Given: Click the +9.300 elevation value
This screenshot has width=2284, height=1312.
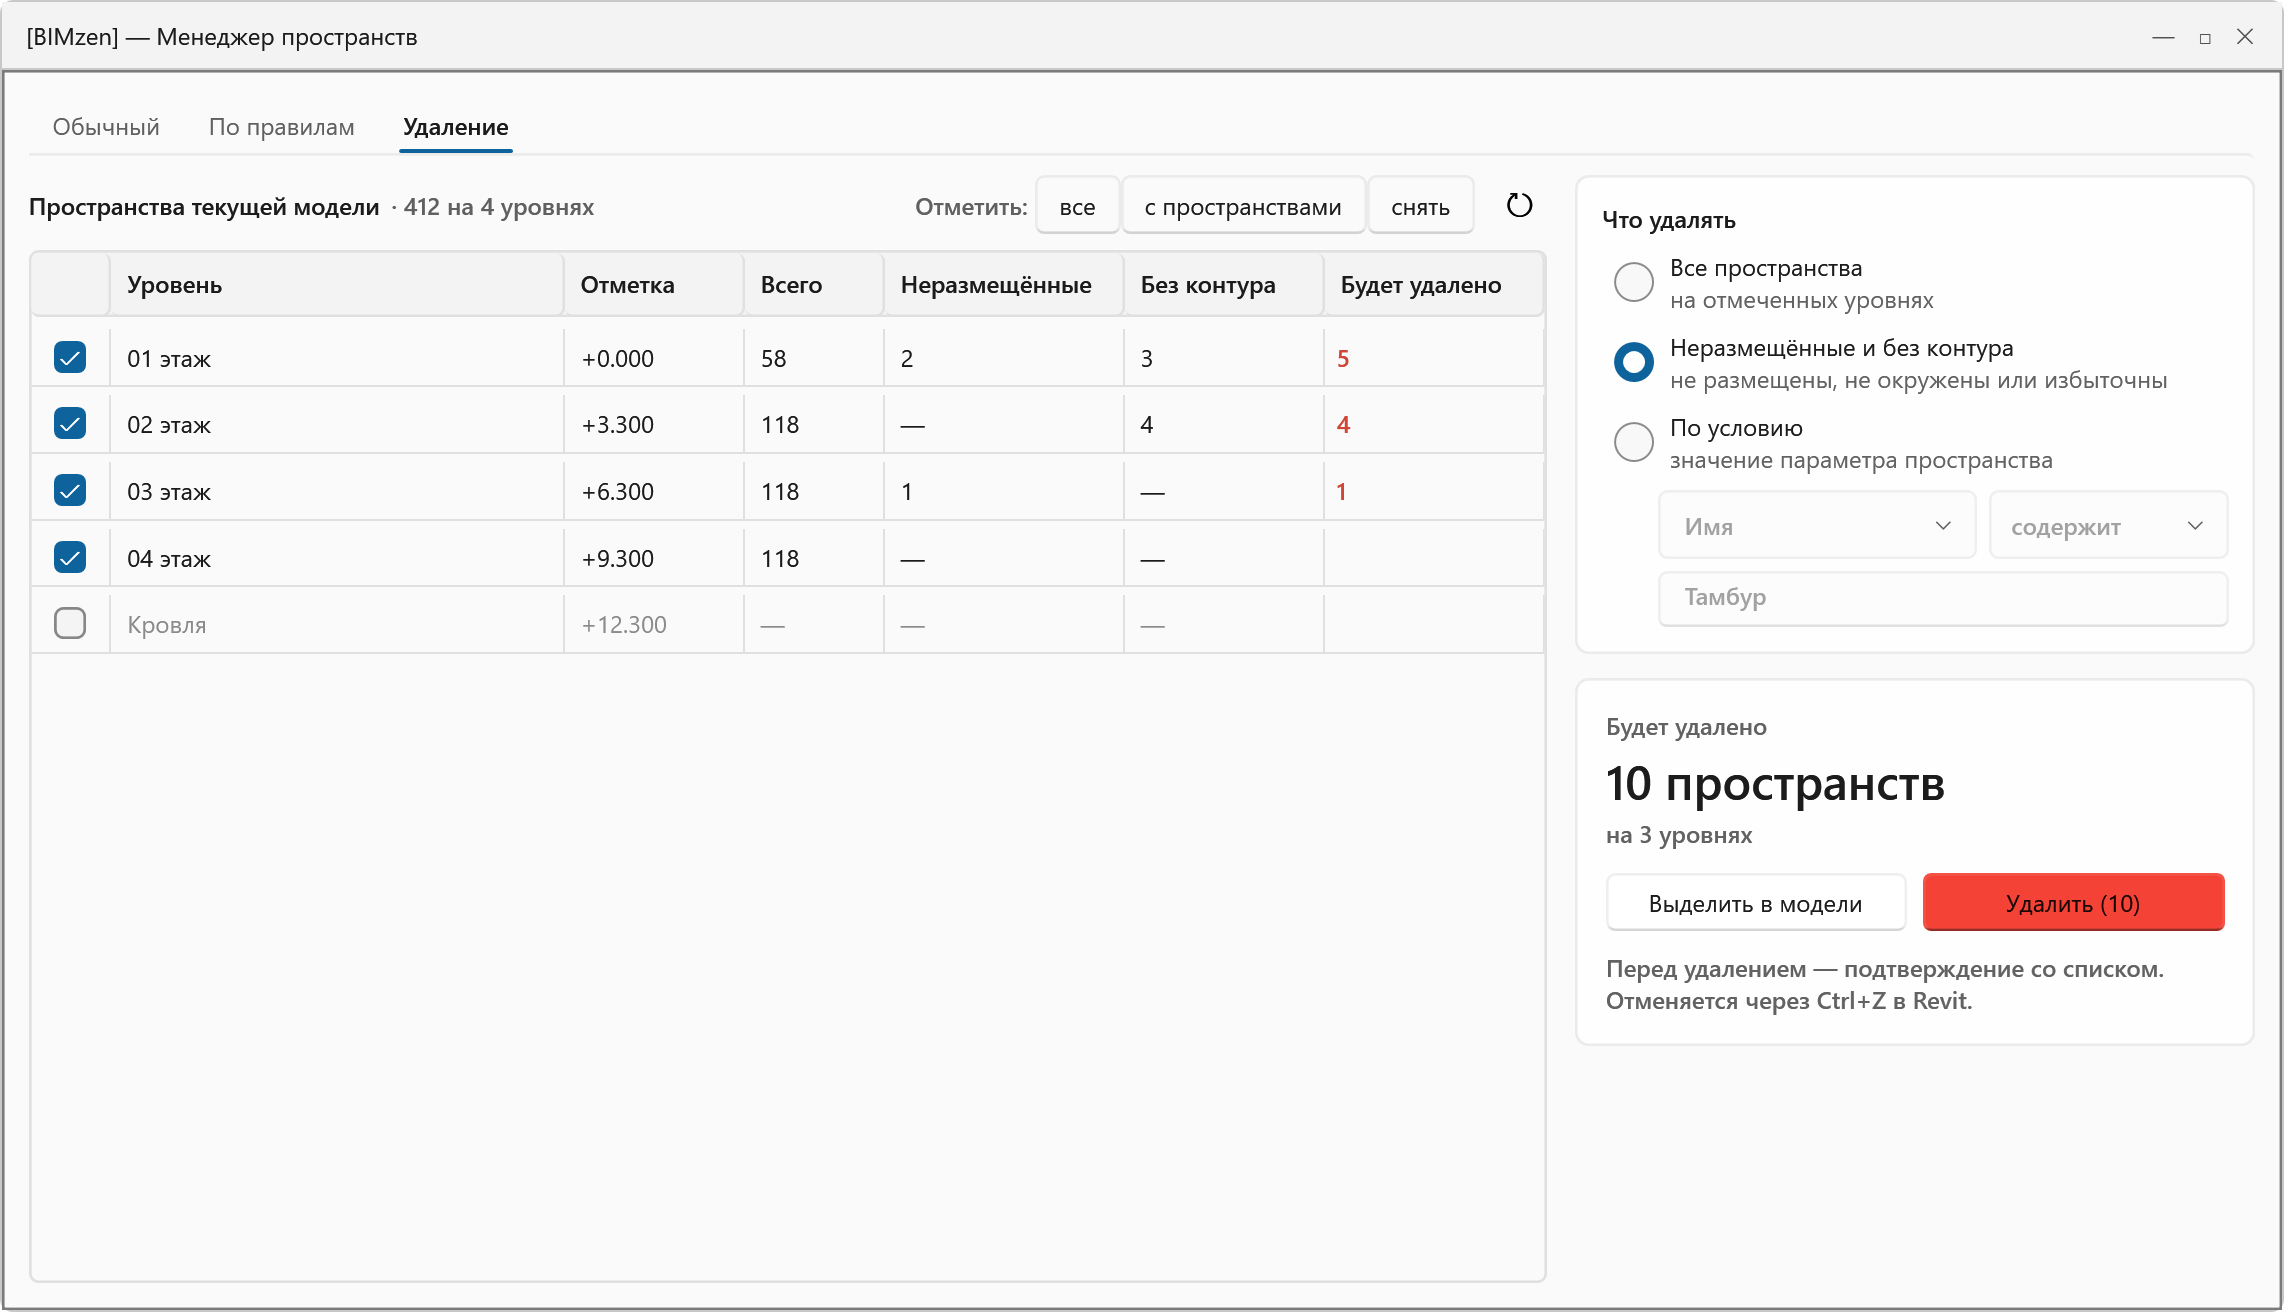Looking at the screenshot, I should (x=618, y=559).
